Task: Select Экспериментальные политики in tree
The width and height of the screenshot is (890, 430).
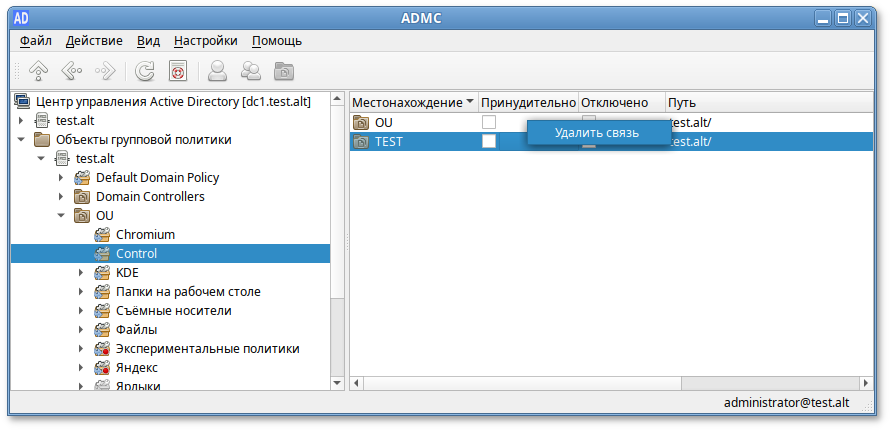Action: click(x=208, y=349)
